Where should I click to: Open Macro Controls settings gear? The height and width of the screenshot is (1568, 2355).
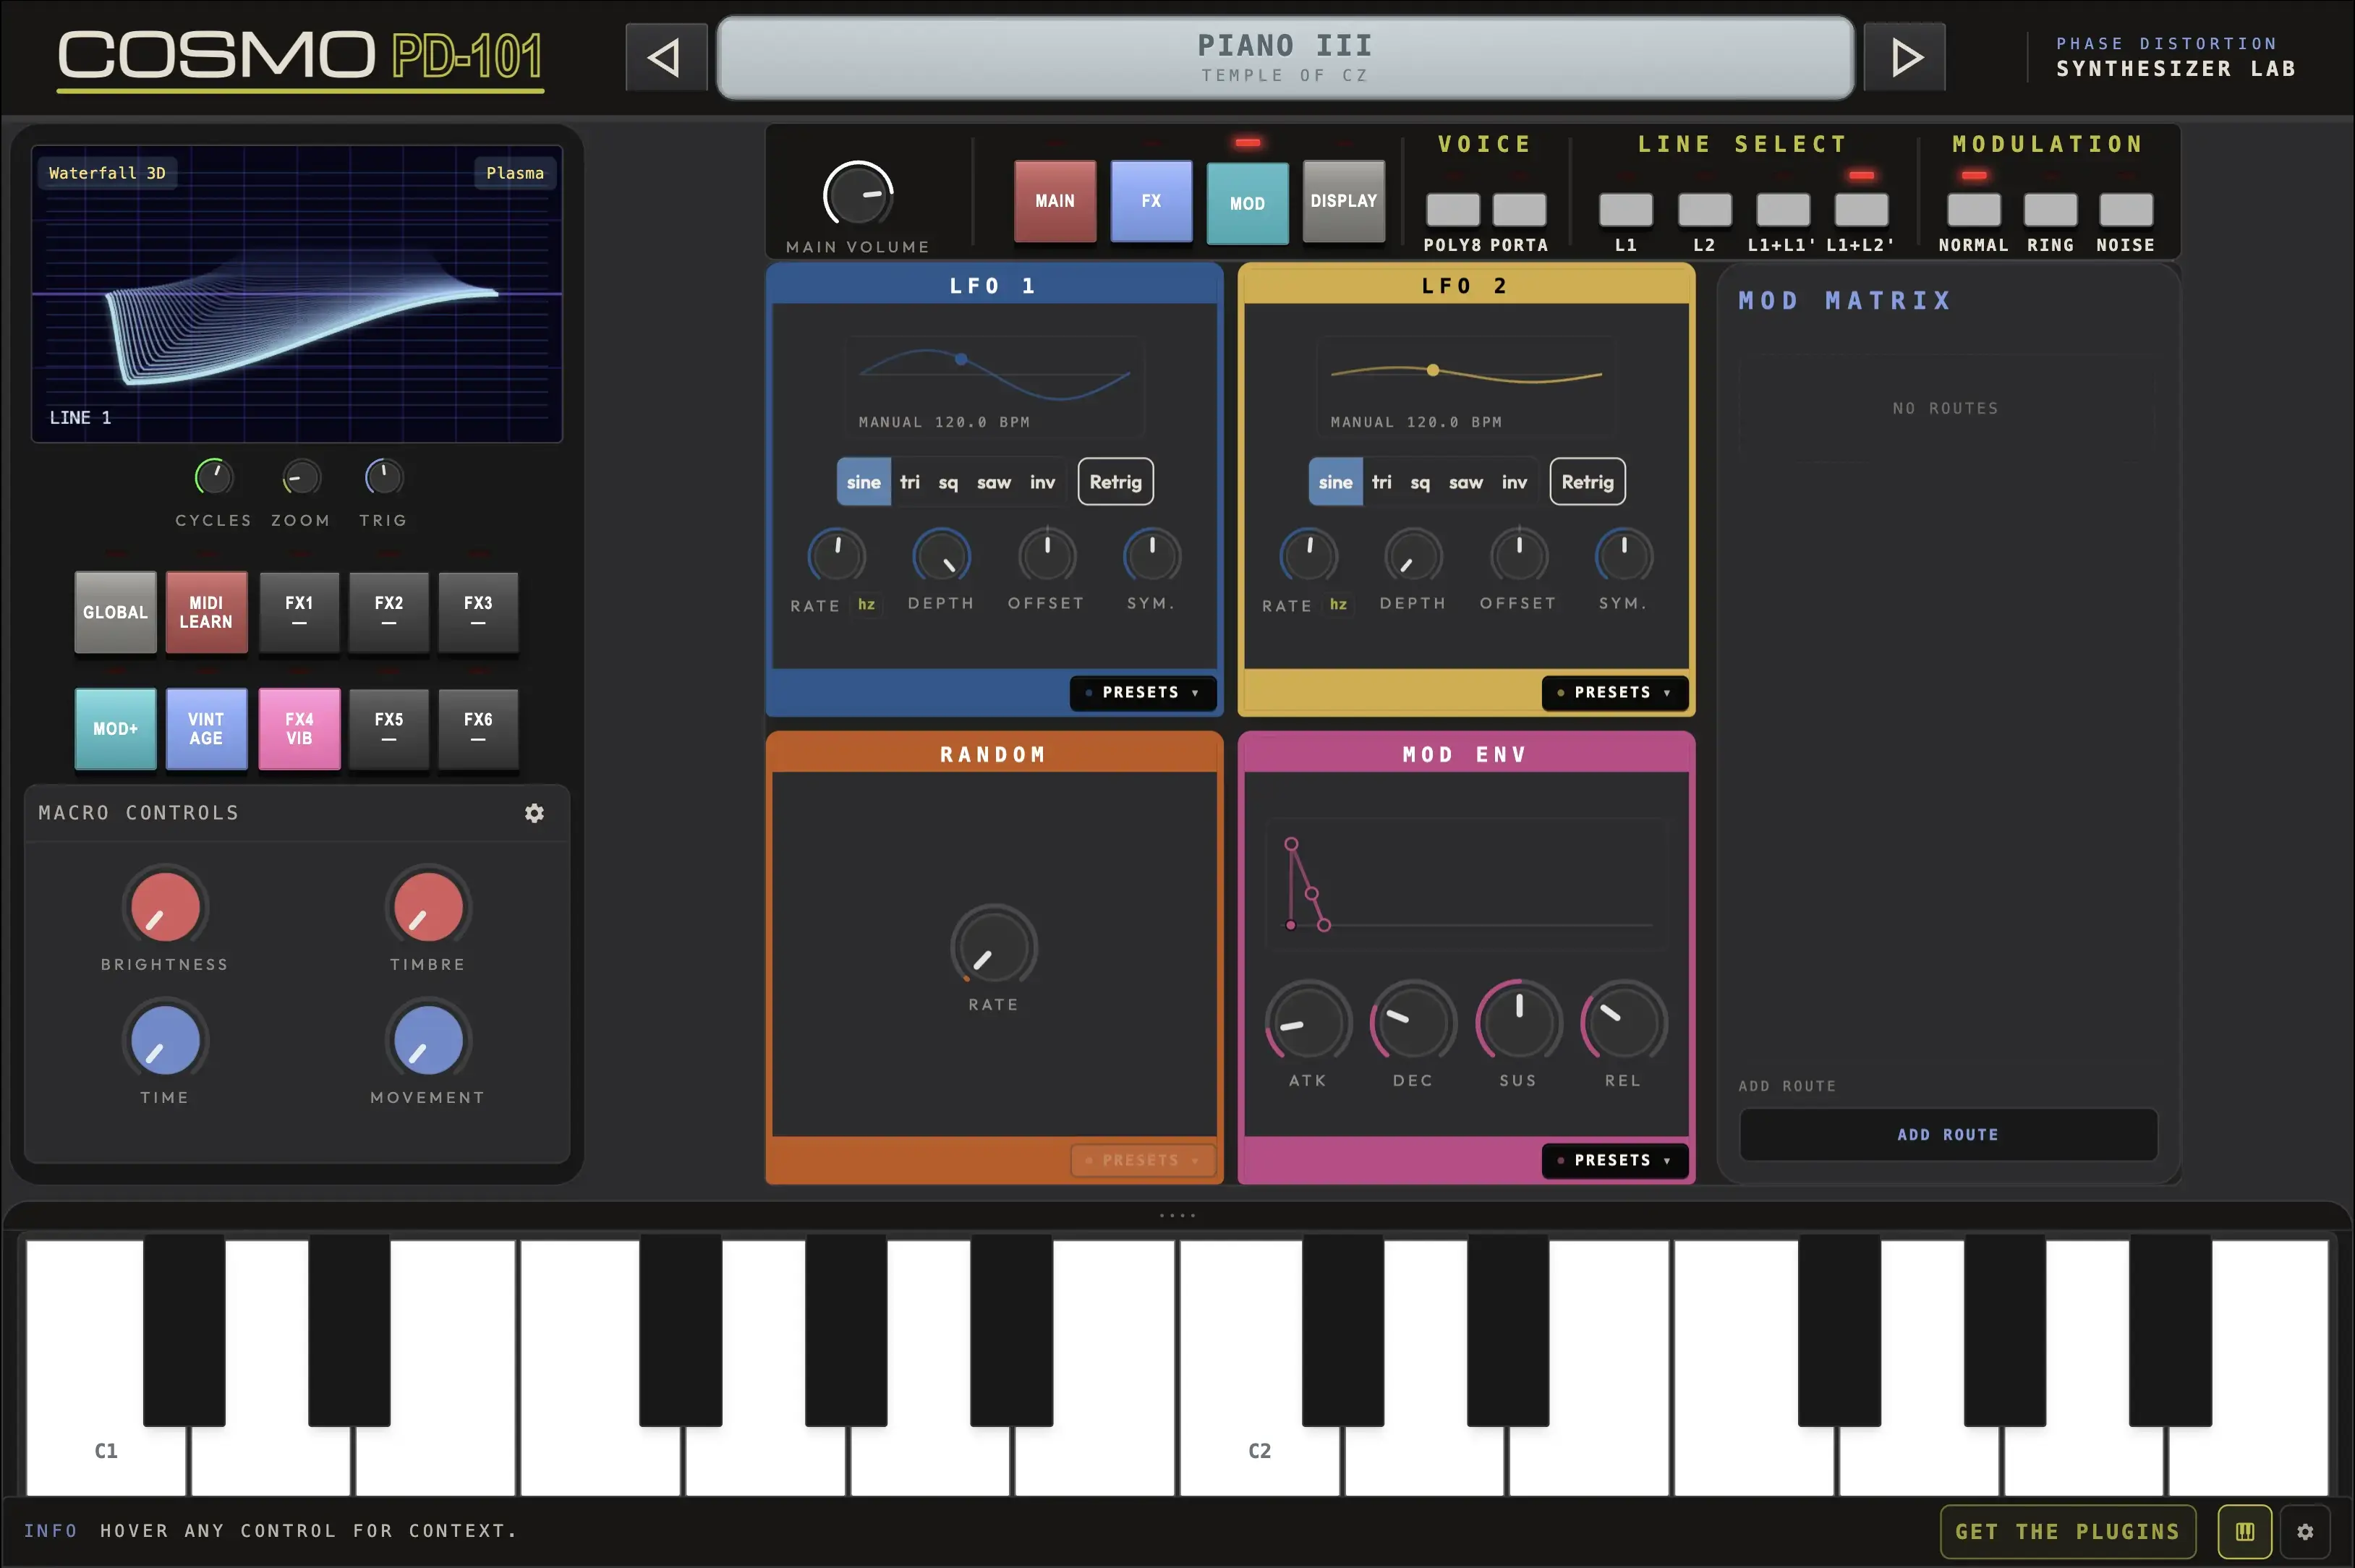click(x=534, y=813)
